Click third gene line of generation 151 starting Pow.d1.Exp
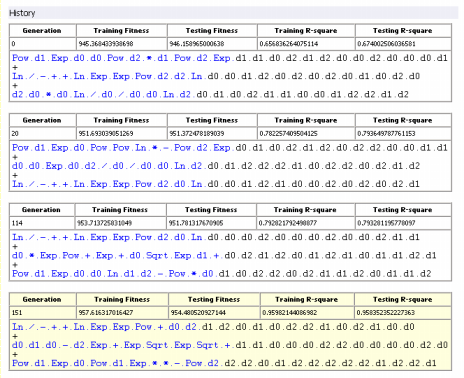The width and height of the screenshot is (464, 378). [224, 363]
